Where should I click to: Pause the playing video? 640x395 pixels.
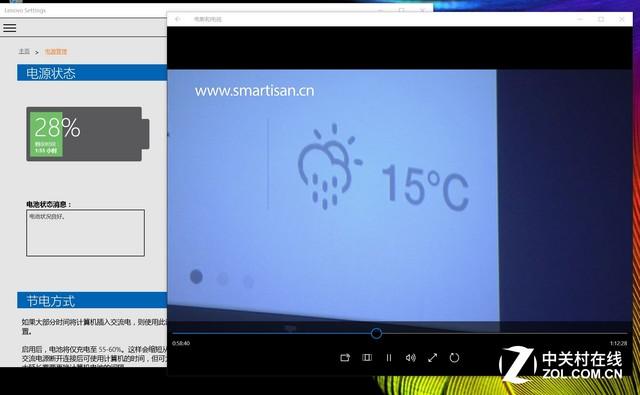coord(389,357)
